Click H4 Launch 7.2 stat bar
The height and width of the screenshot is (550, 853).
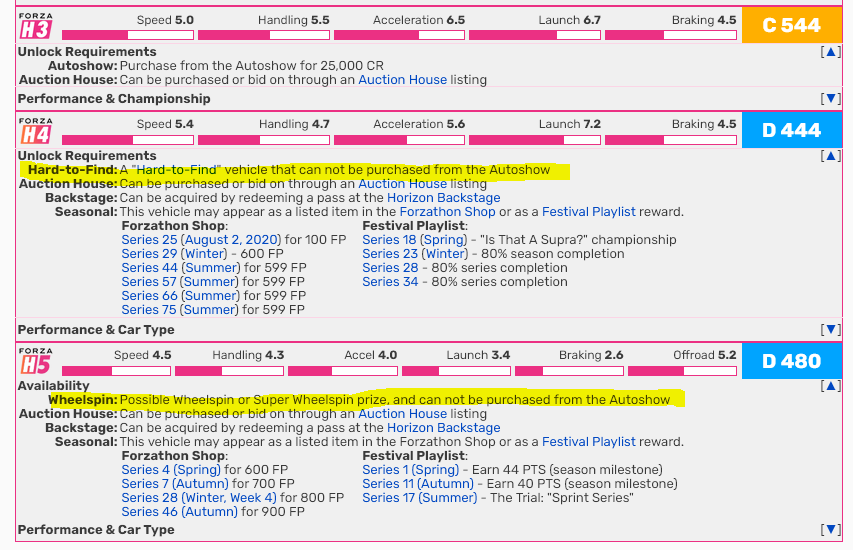tap(535, 140)
